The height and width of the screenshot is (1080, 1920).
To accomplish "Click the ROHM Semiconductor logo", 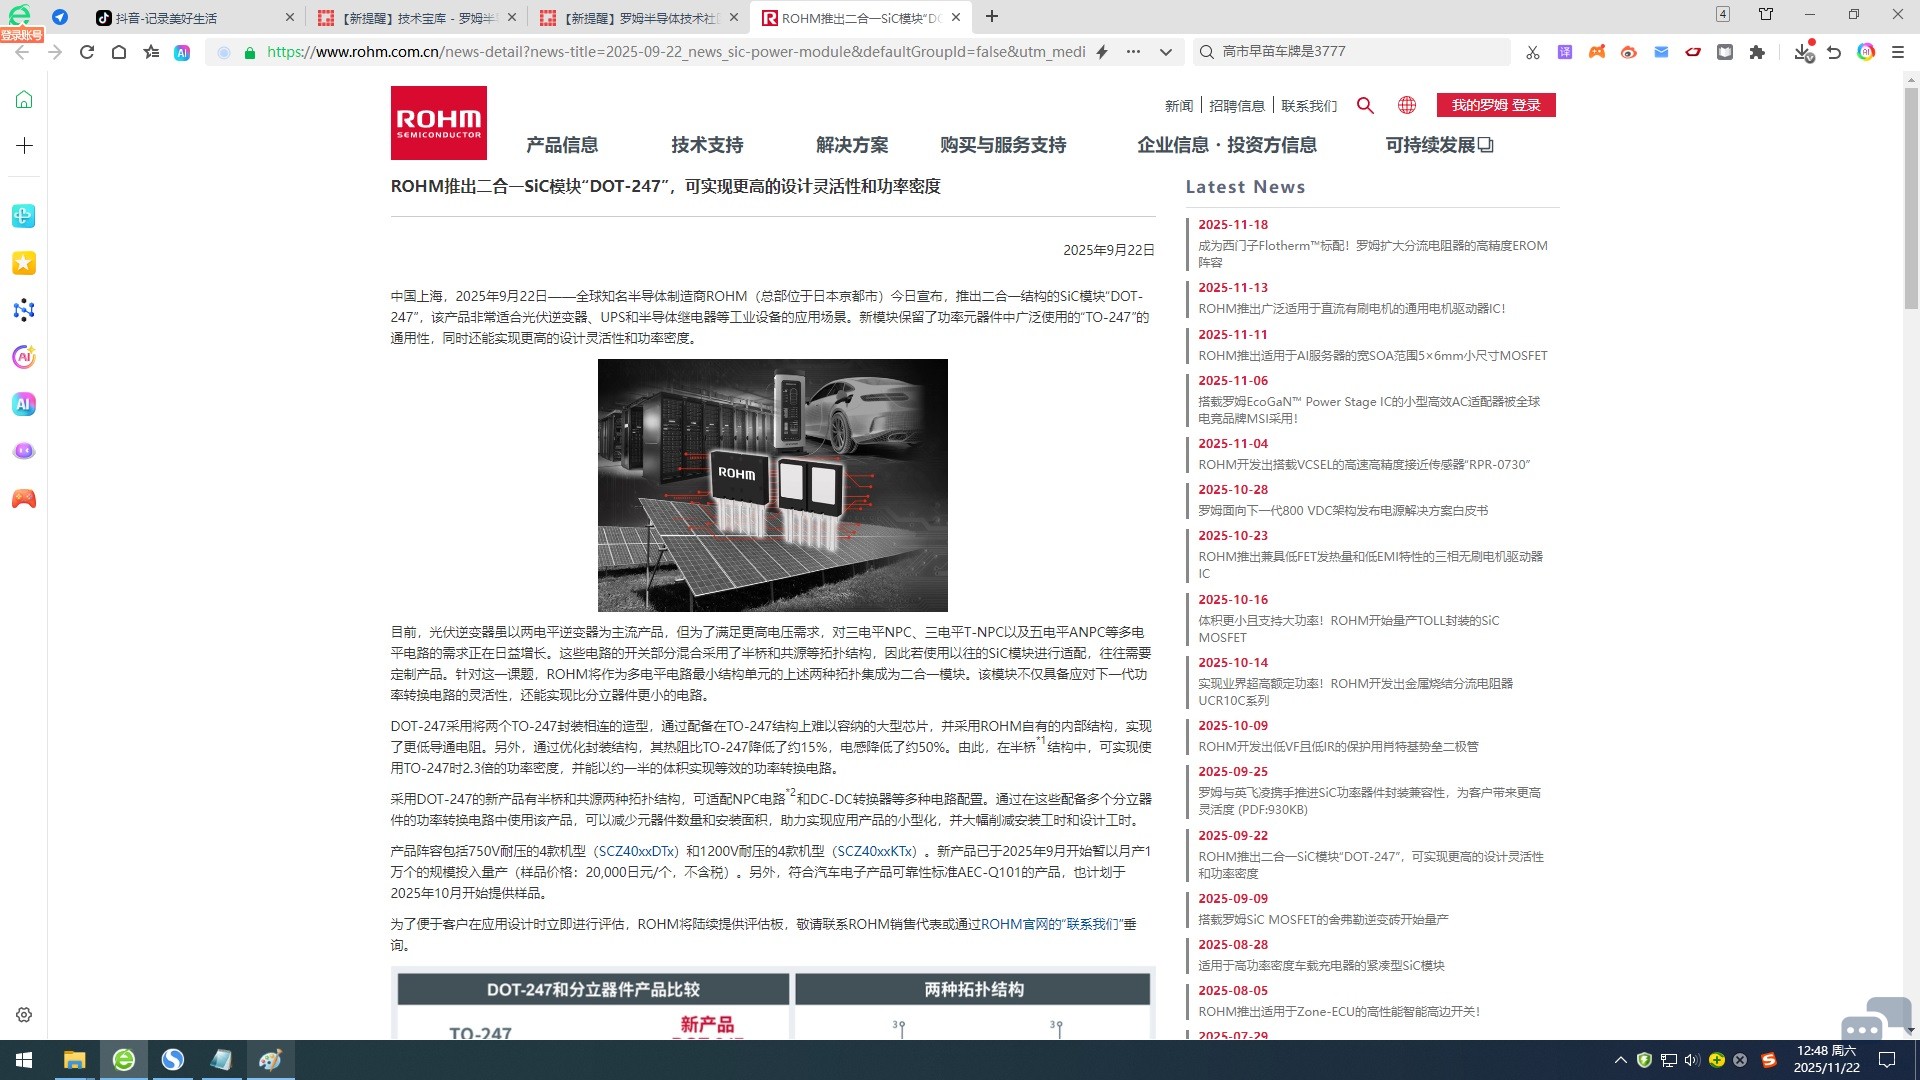I will (438, 123).
